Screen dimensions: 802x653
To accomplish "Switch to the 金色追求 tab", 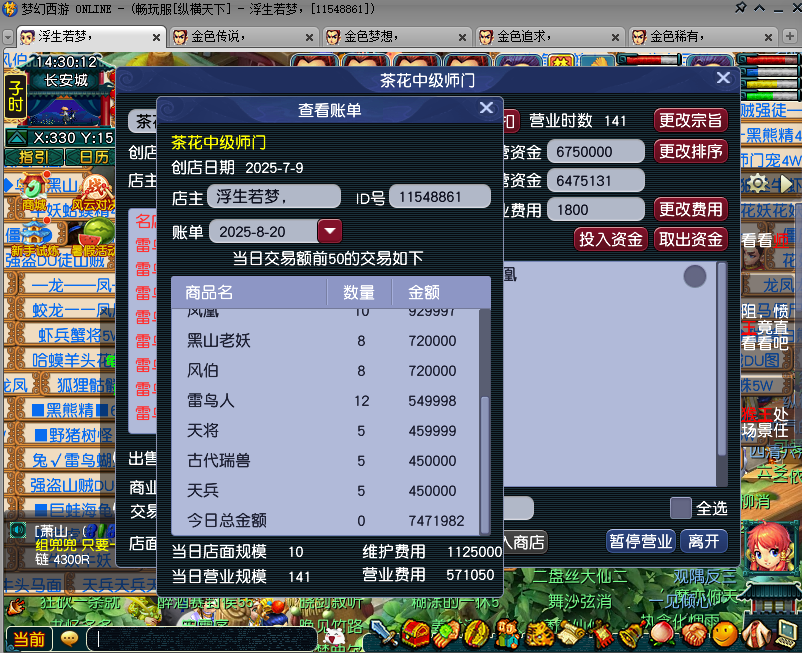I will click(550, 37).
